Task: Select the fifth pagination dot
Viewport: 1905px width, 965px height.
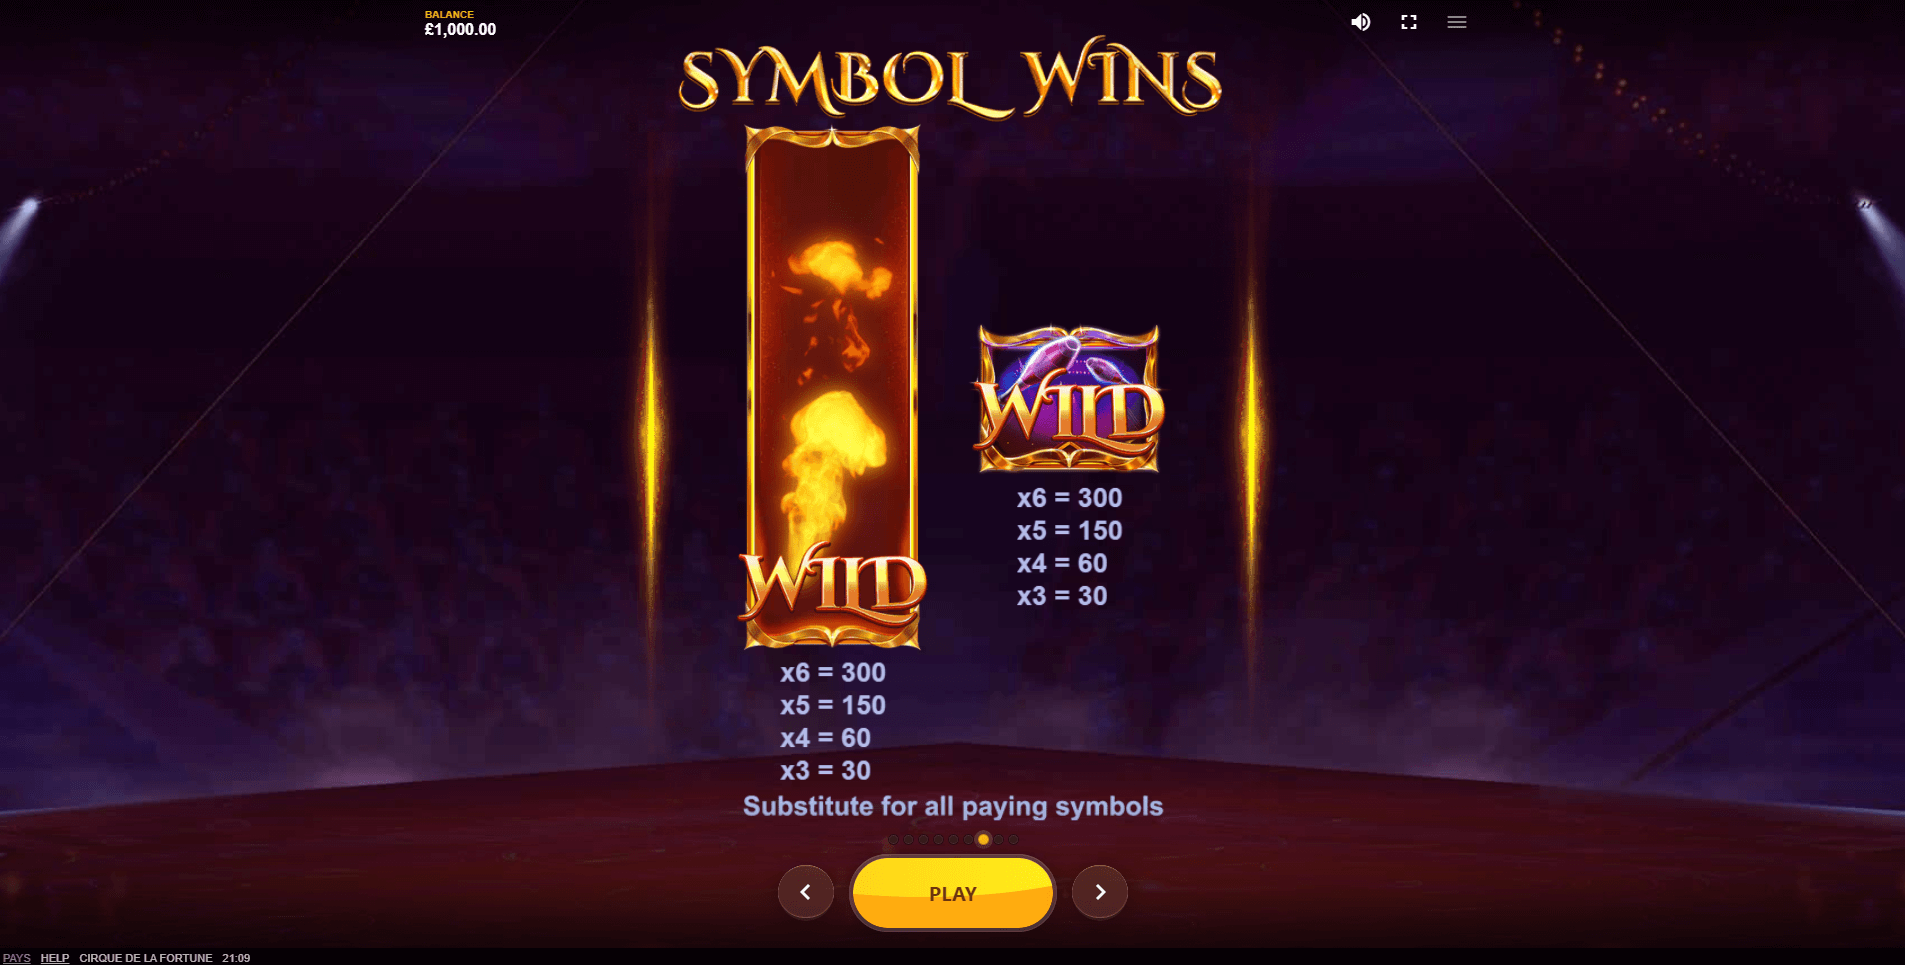Action: pyautogui.click(x=953, y=840)
